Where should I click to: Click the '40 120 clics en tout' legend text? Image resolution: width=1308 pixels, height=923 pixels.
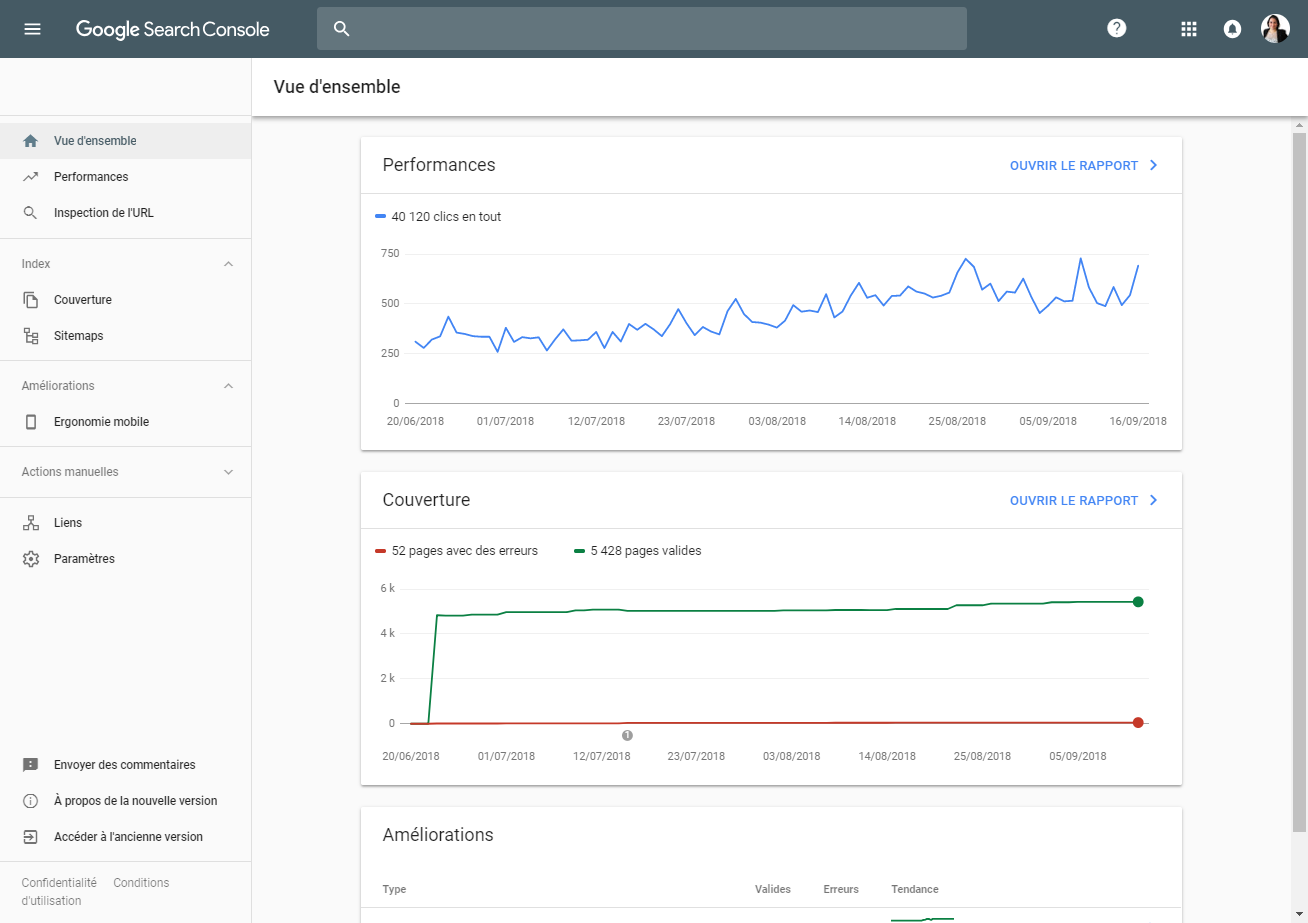447,217
